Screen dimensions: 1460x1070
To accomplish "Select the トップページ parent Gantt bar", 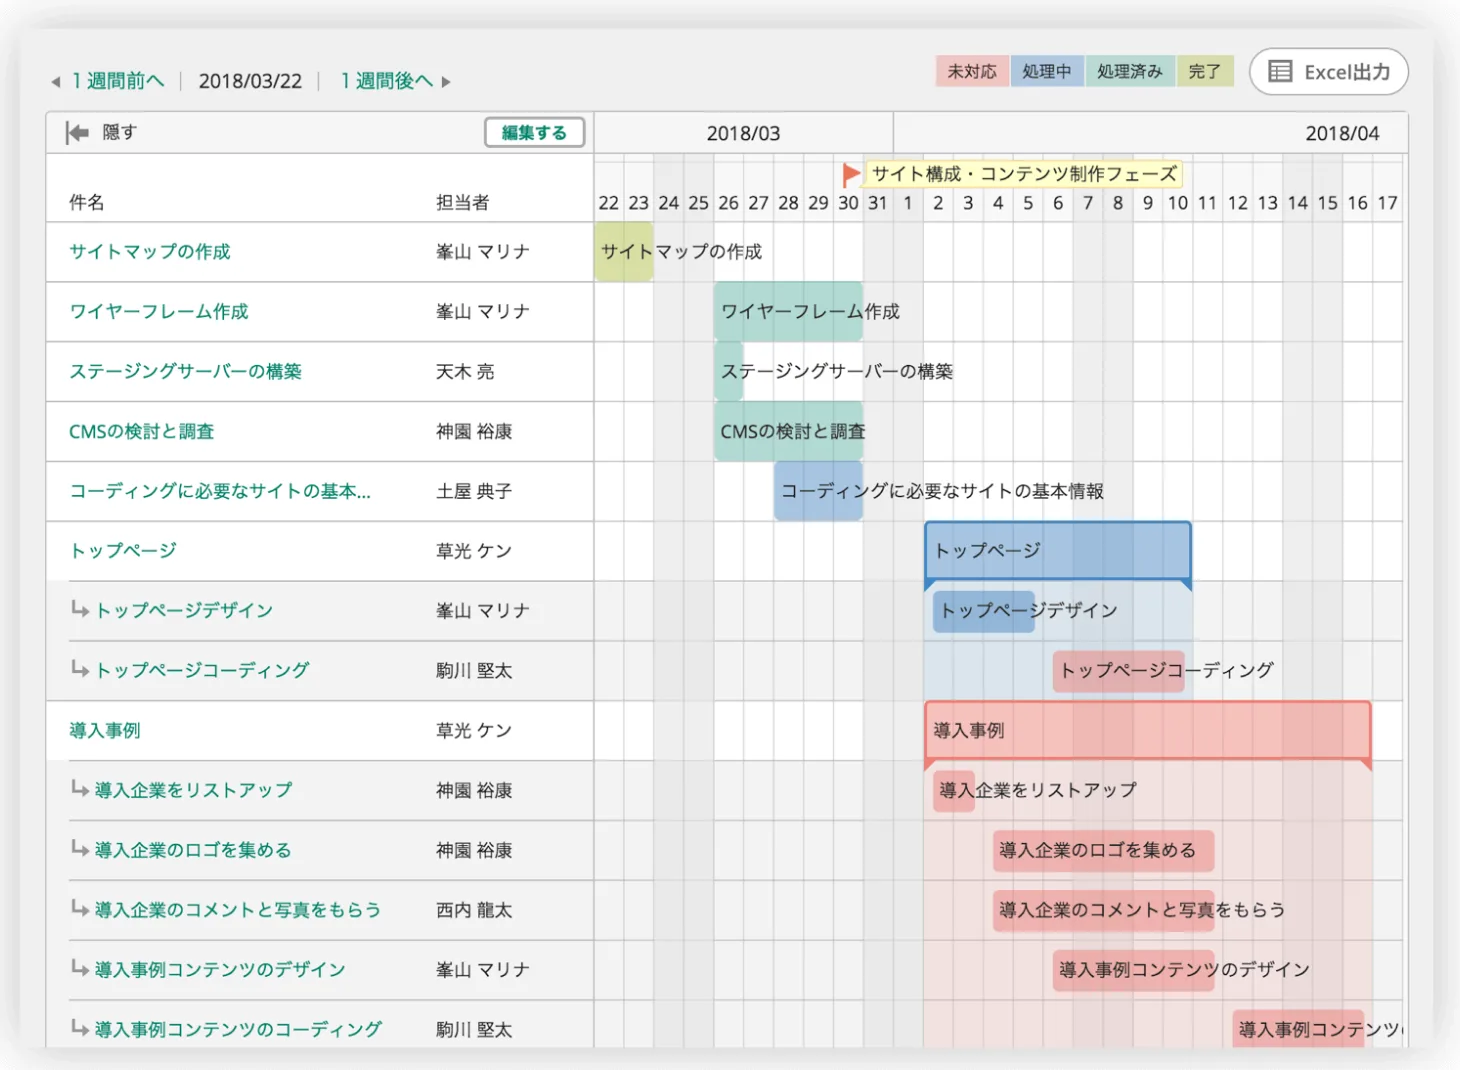I will click(x=1058, y=551).
